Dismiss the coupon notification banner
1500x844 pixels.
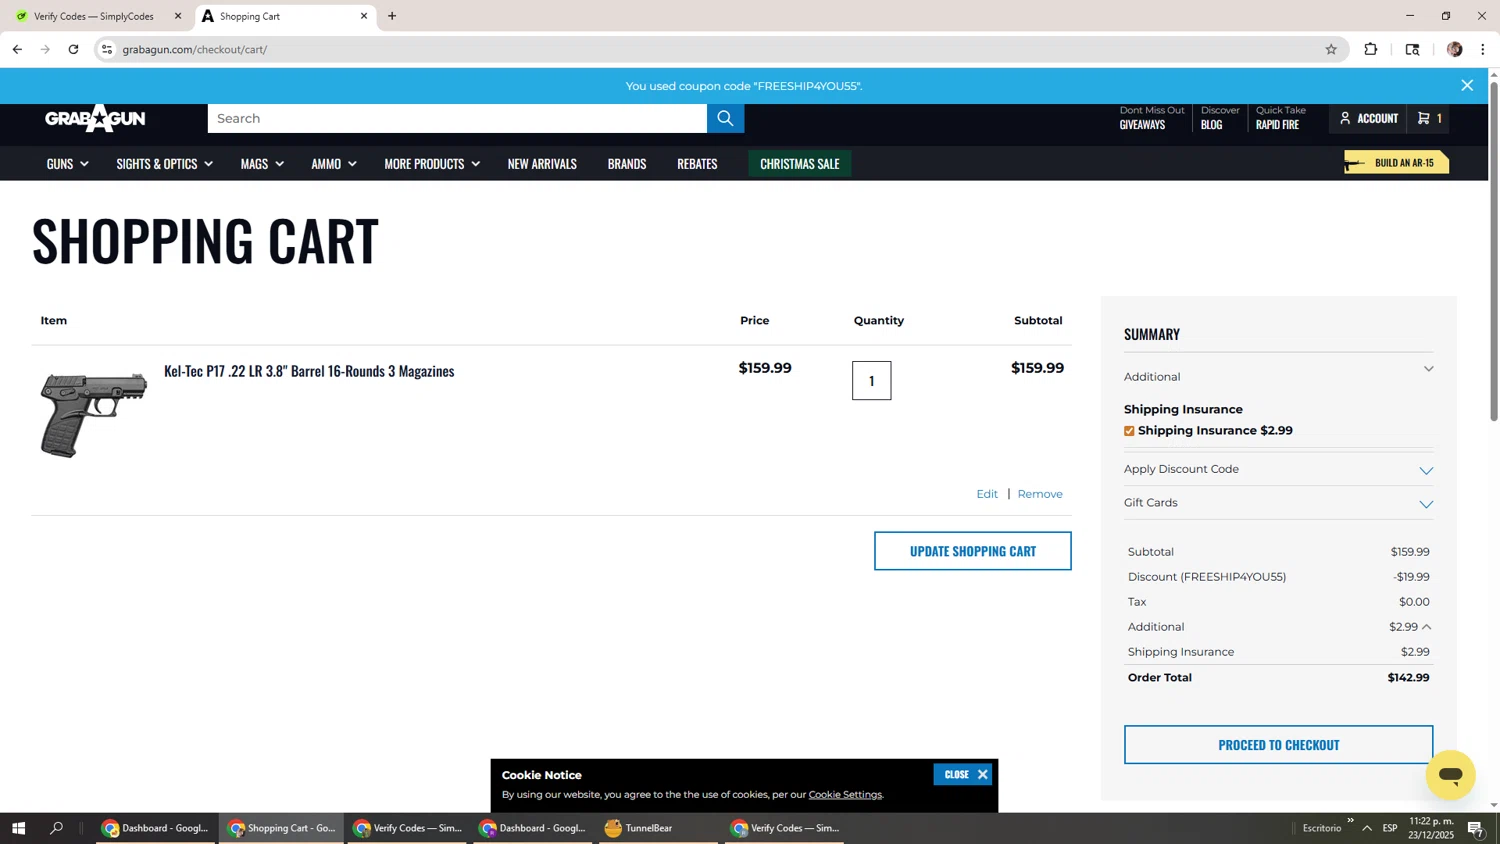(x=1467, y=86)
